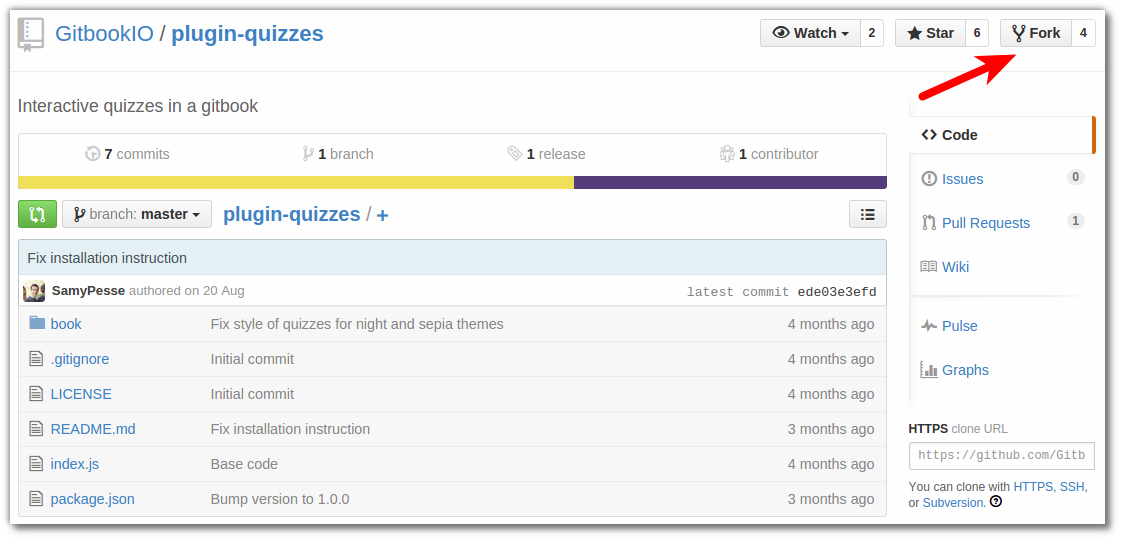Screen dimensions: 1121x540
Task: Click the repository book icon beside GitbookIO
Action: pos(31,34)
